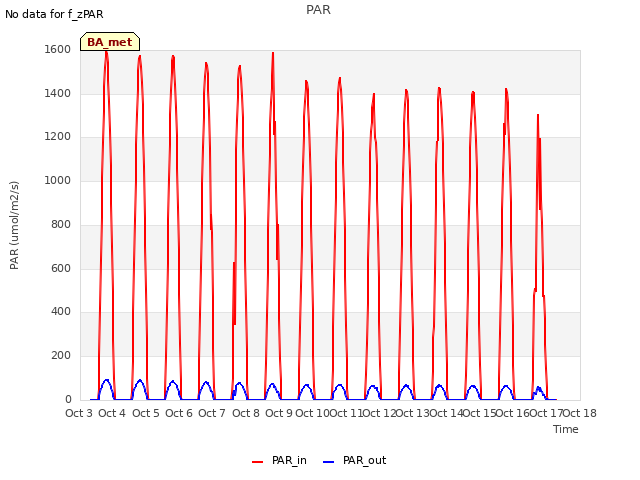Click the 400 y-axis tick label

tap(61, 311)
